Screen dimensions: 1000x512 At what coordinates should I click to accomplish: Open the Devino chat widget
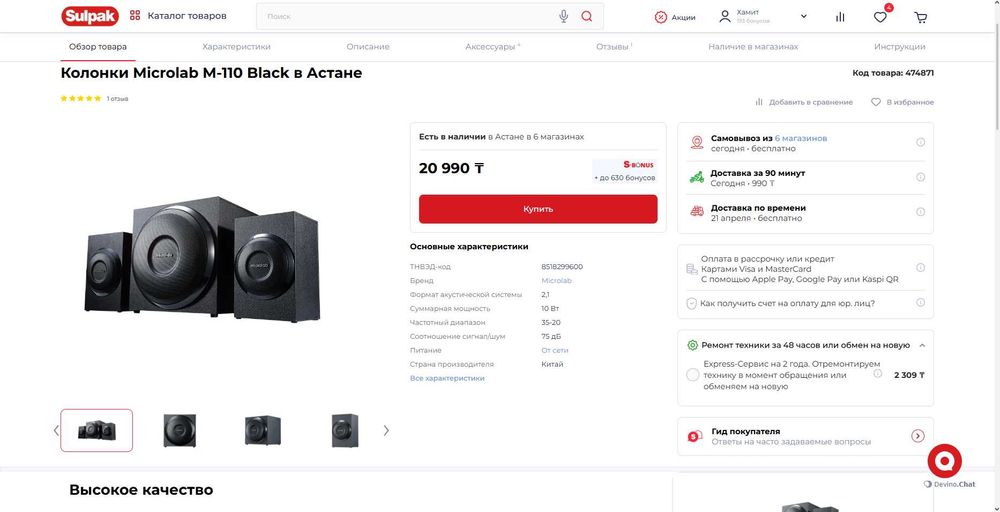click(945, 462)
